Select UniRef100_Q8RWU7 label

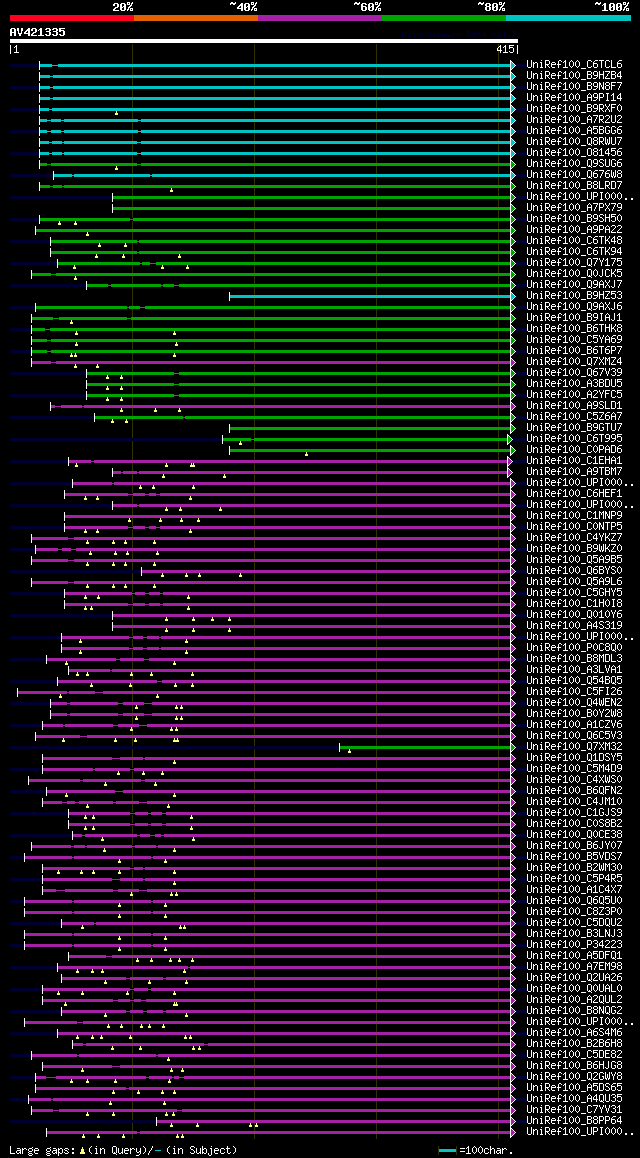pyautogui.click(x=574, y=142)
